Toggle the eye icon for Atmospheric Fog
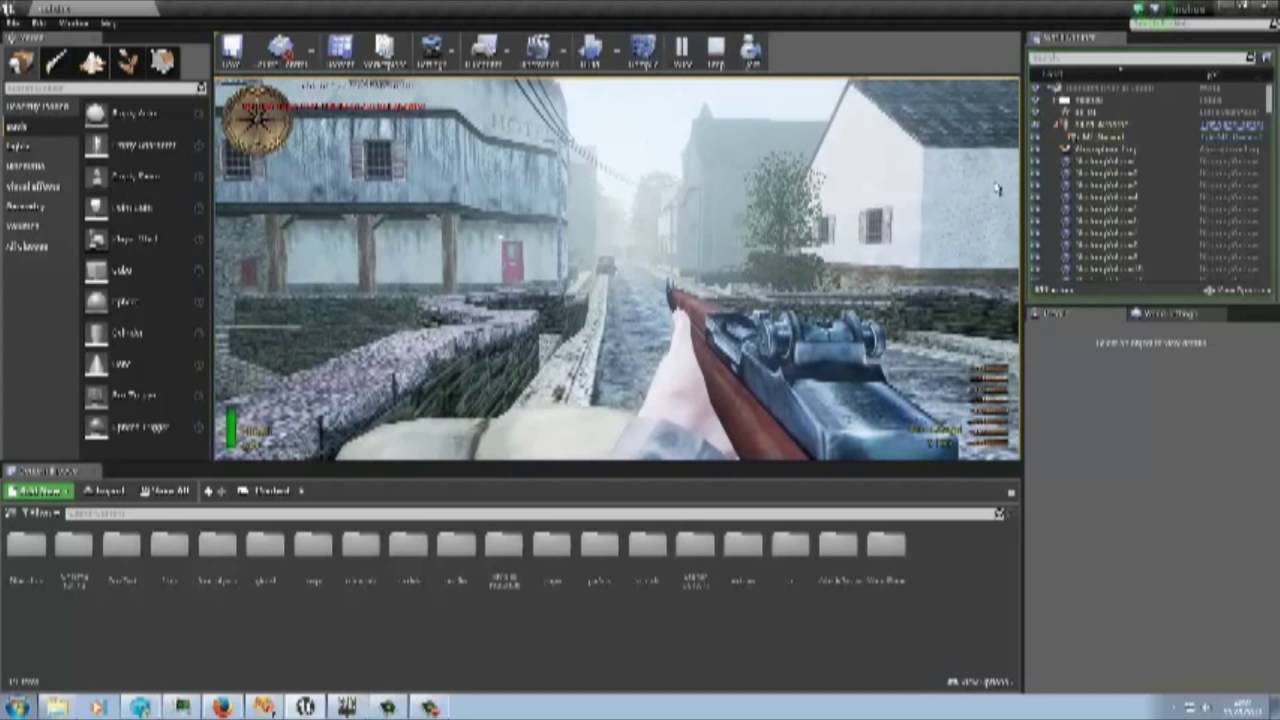Viewport: 1280px width, 720px height. coord(1035,149)
